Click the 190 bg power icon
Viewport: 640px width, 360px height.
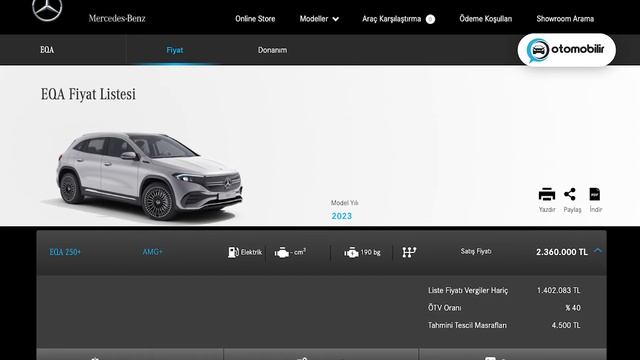351,253
